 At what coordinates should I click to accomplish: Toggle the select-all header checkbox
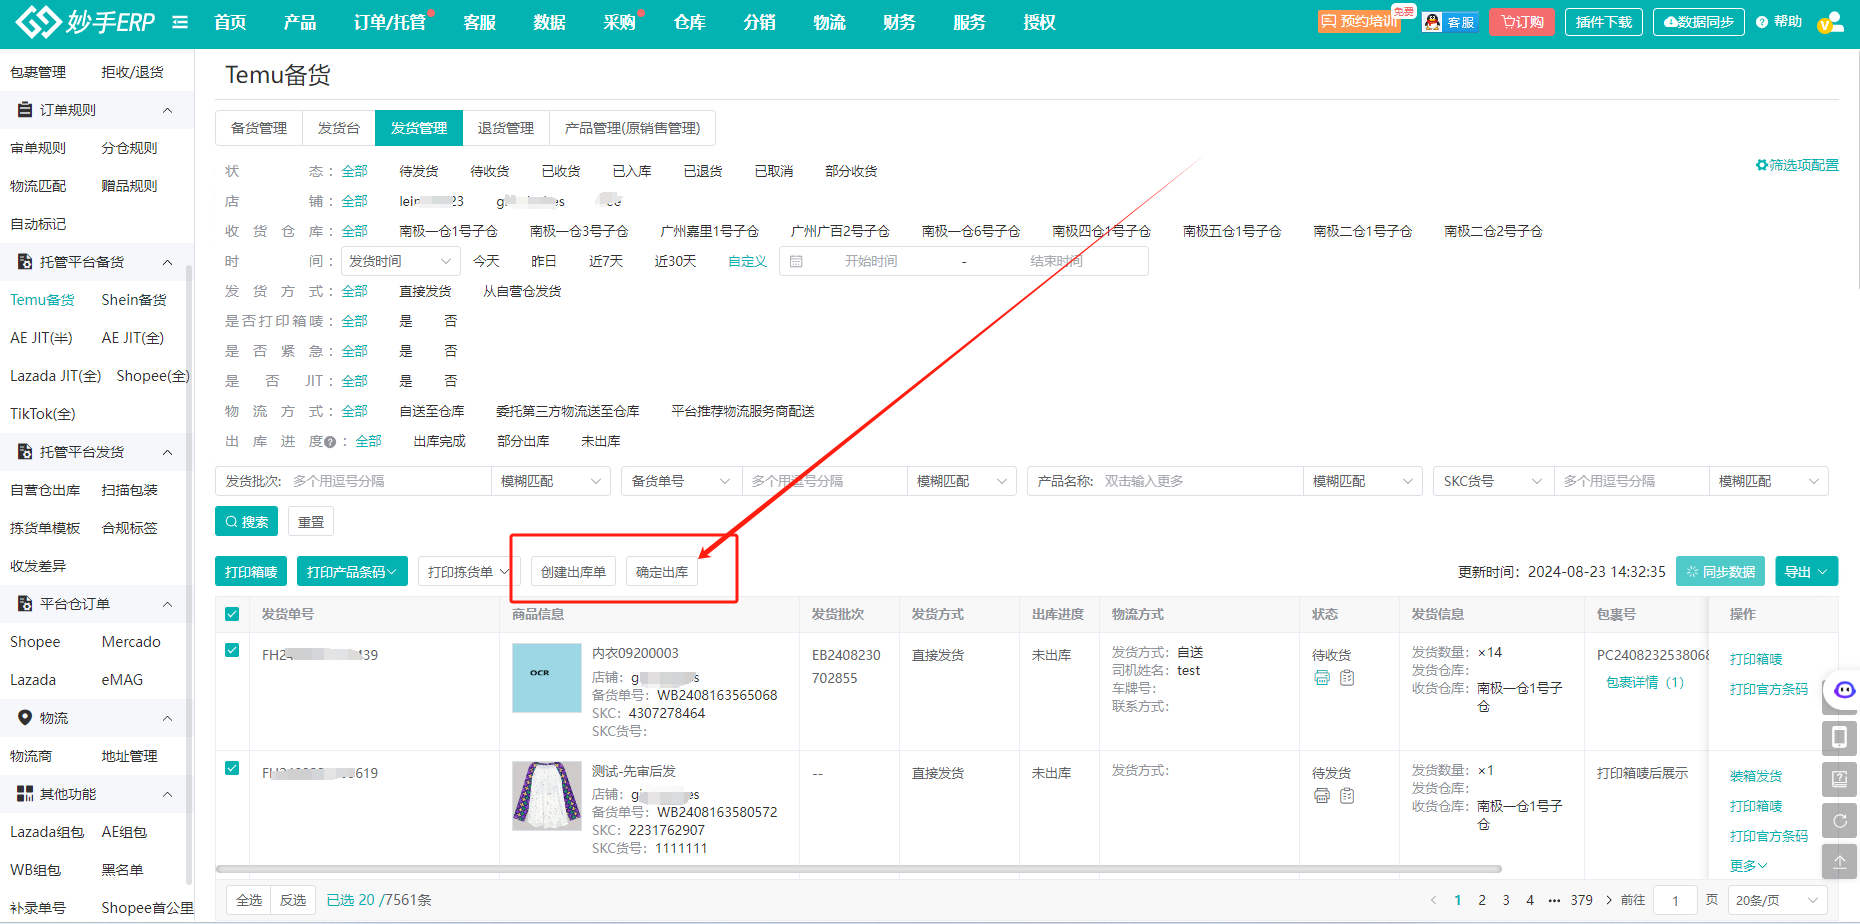[x=232, y=614]
